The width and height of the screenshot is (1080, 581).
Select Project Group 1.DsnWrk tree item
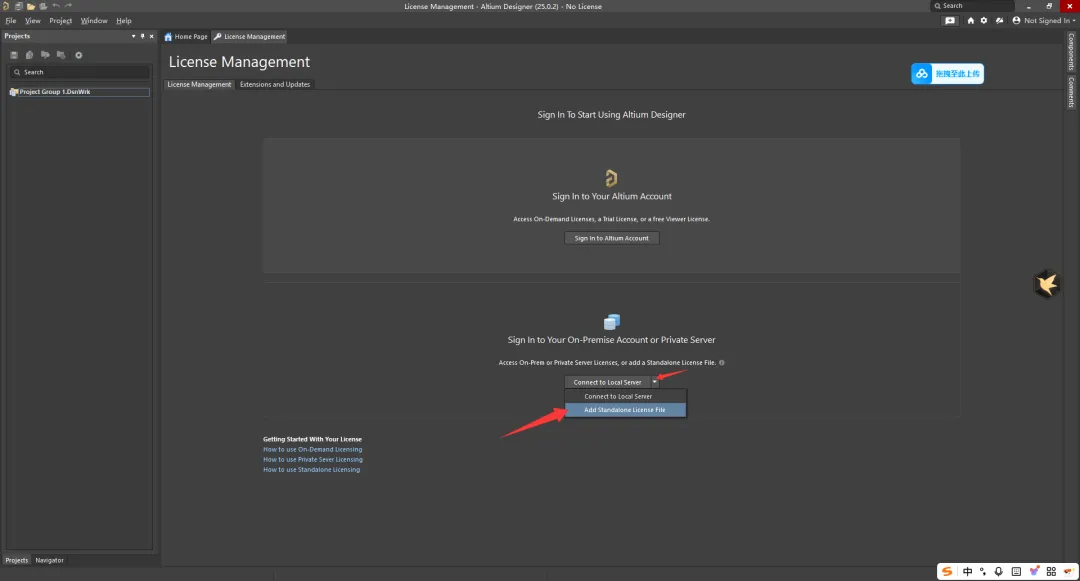point(79,92)
